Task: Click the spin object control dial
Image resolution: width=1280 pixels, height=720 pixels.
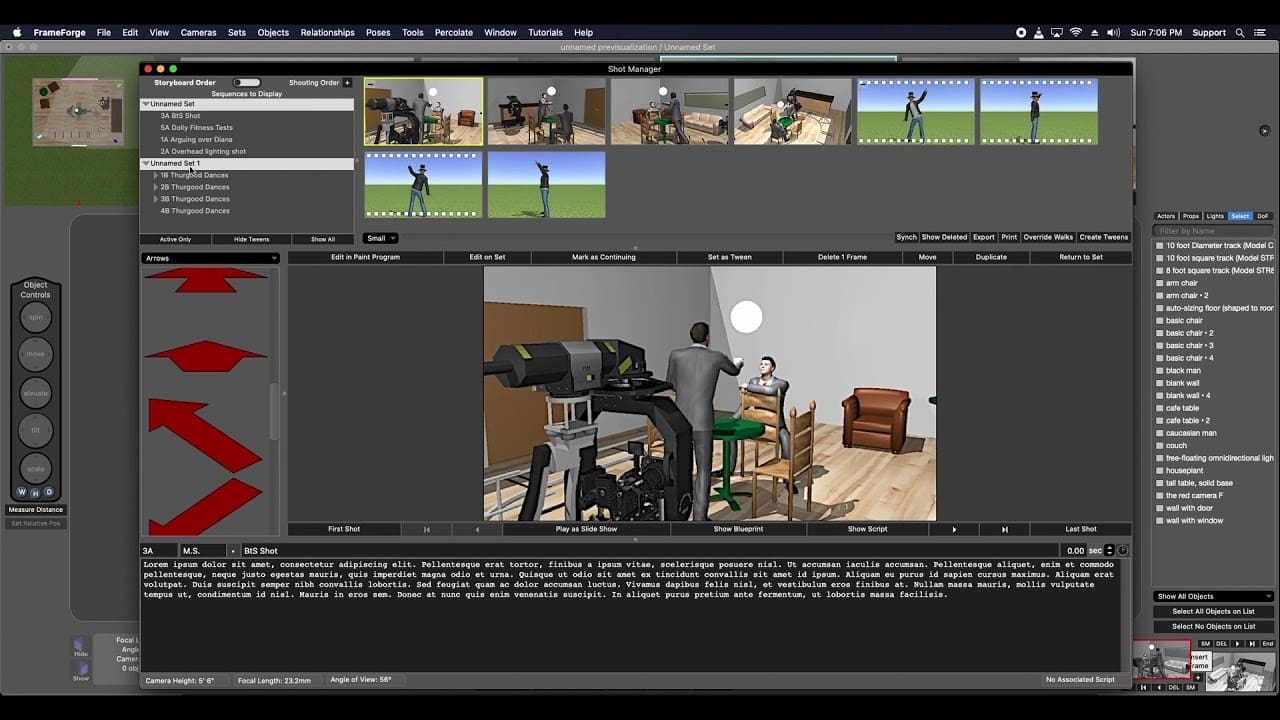Action: tap(35, 317)
